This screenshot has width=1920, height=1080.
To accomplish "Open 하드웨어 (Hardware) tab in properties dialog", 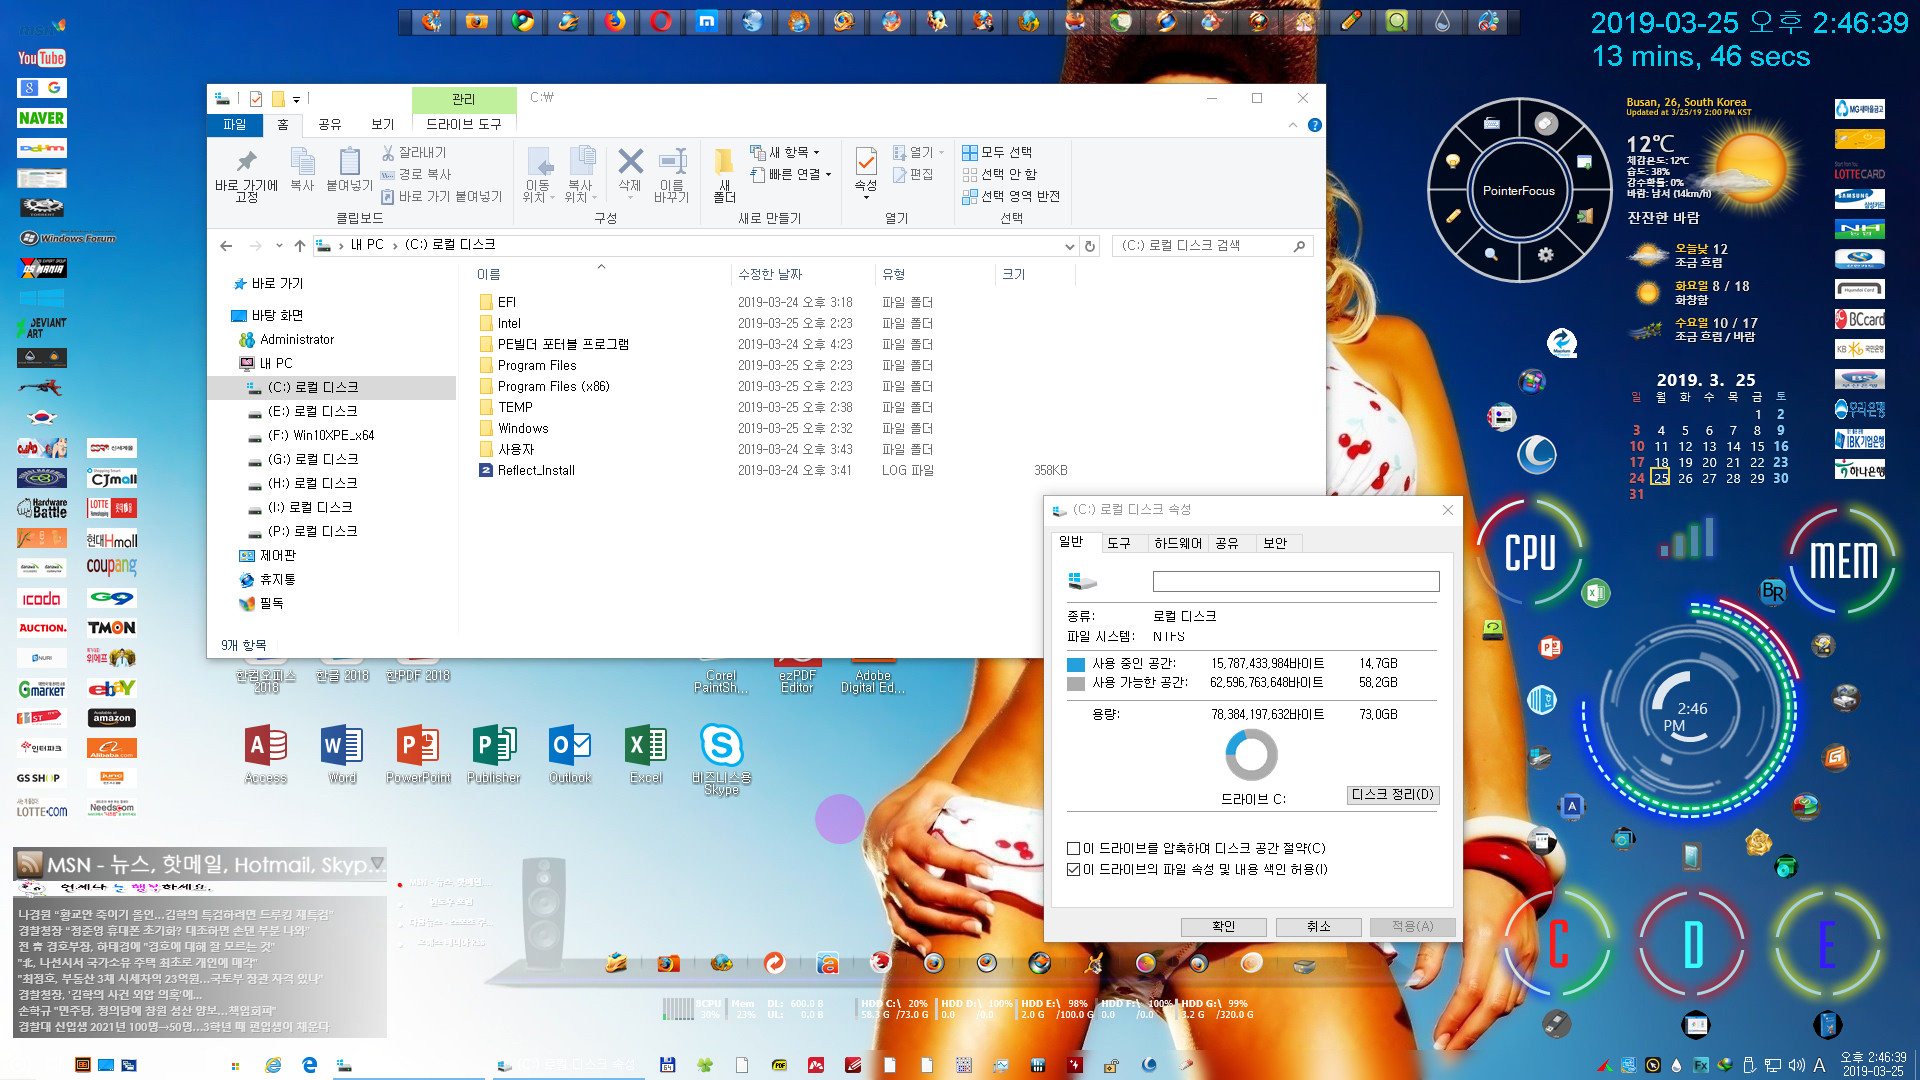I will click(x=1178, y=543).
